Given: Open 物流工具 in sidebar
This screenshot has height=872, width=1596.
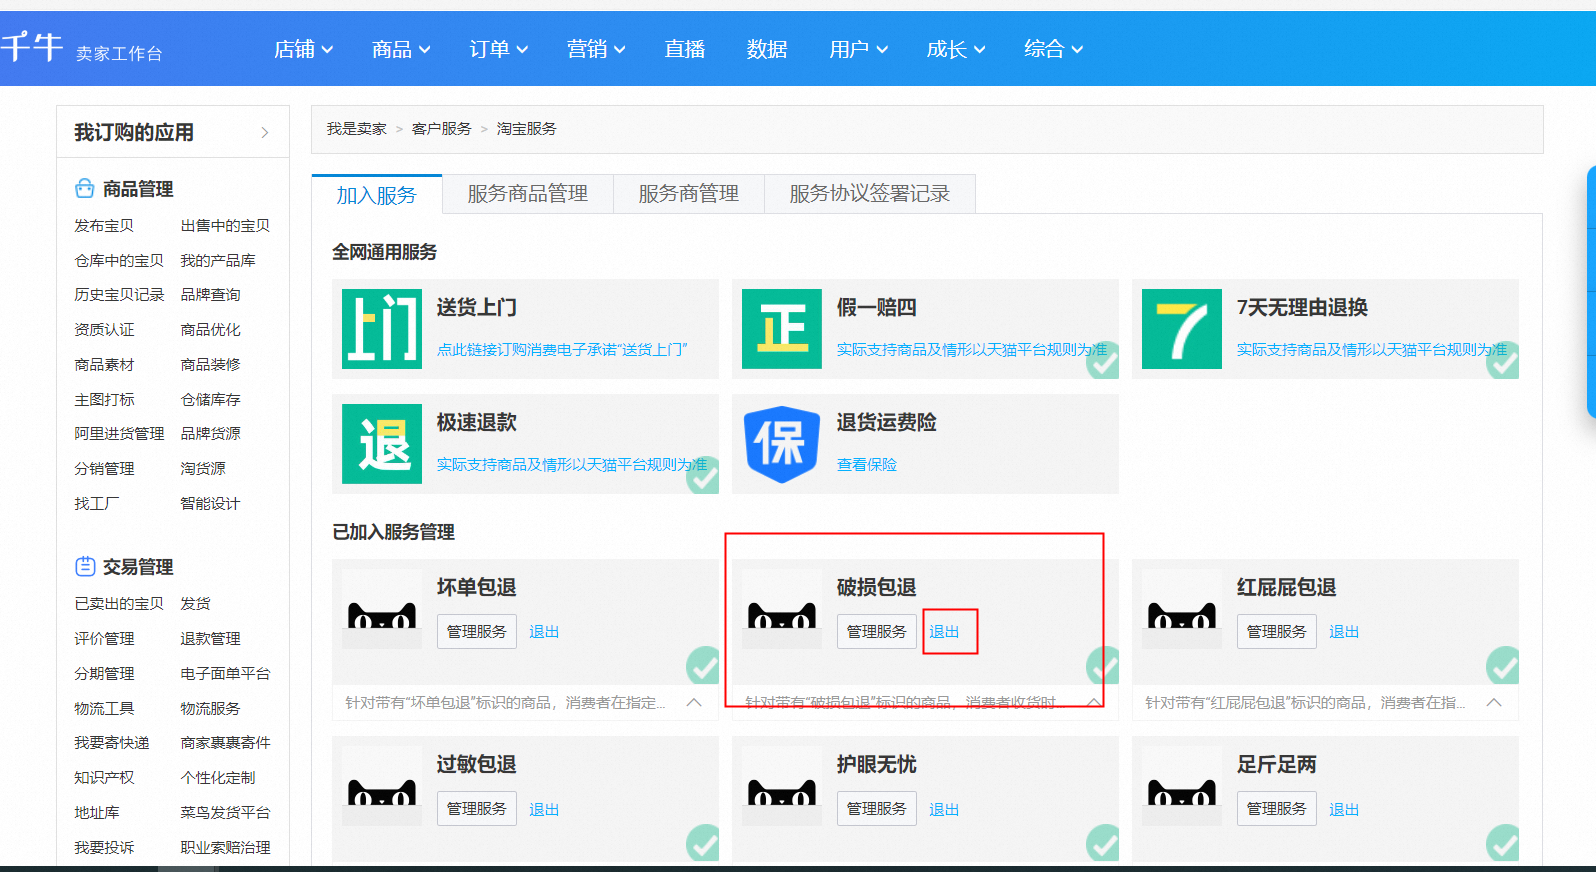Looking at the screenshot, I should click(104, 709).
